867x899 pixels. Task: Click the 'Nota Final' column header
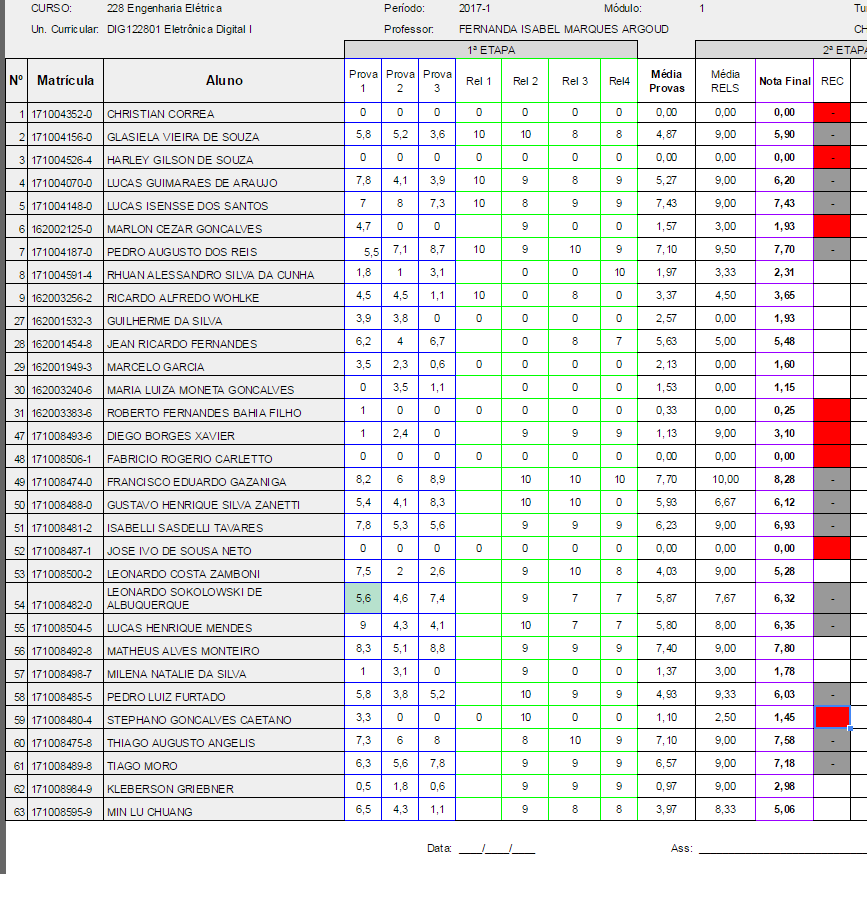(784, 81)
